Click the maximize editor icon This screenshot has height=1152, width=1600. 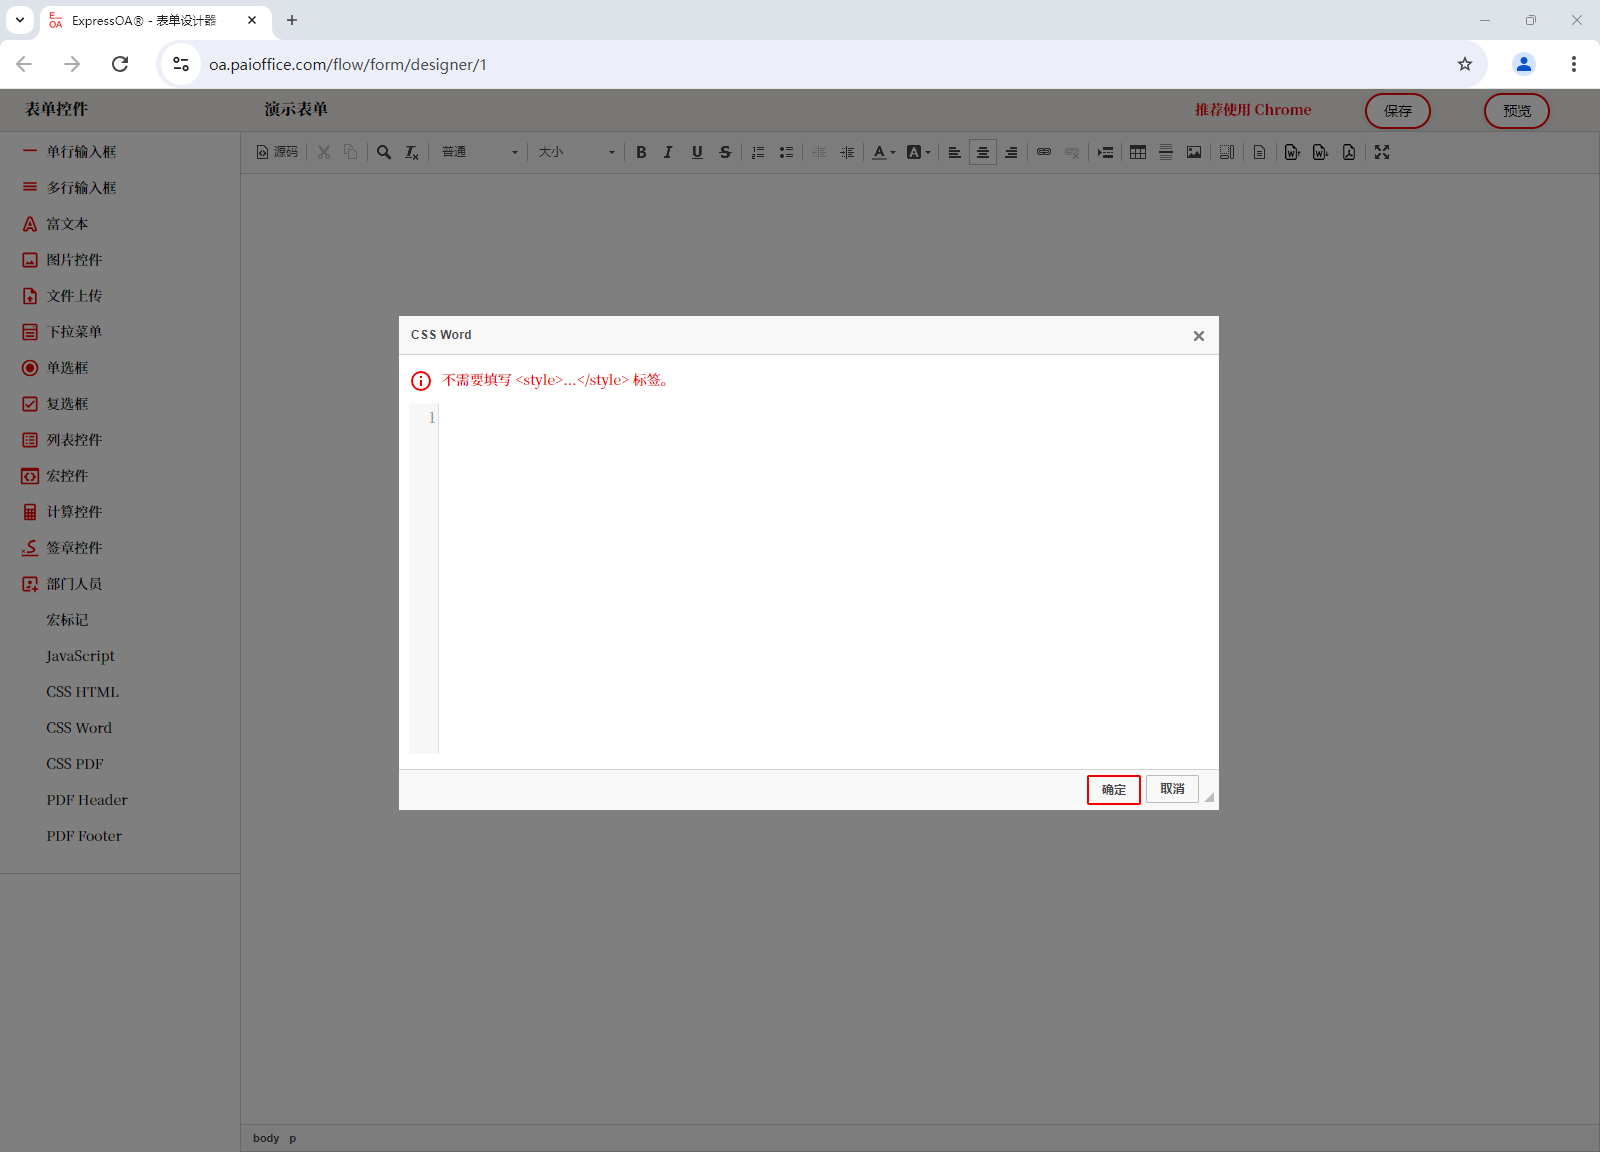pyautogui.click(x=1382, y=152)
